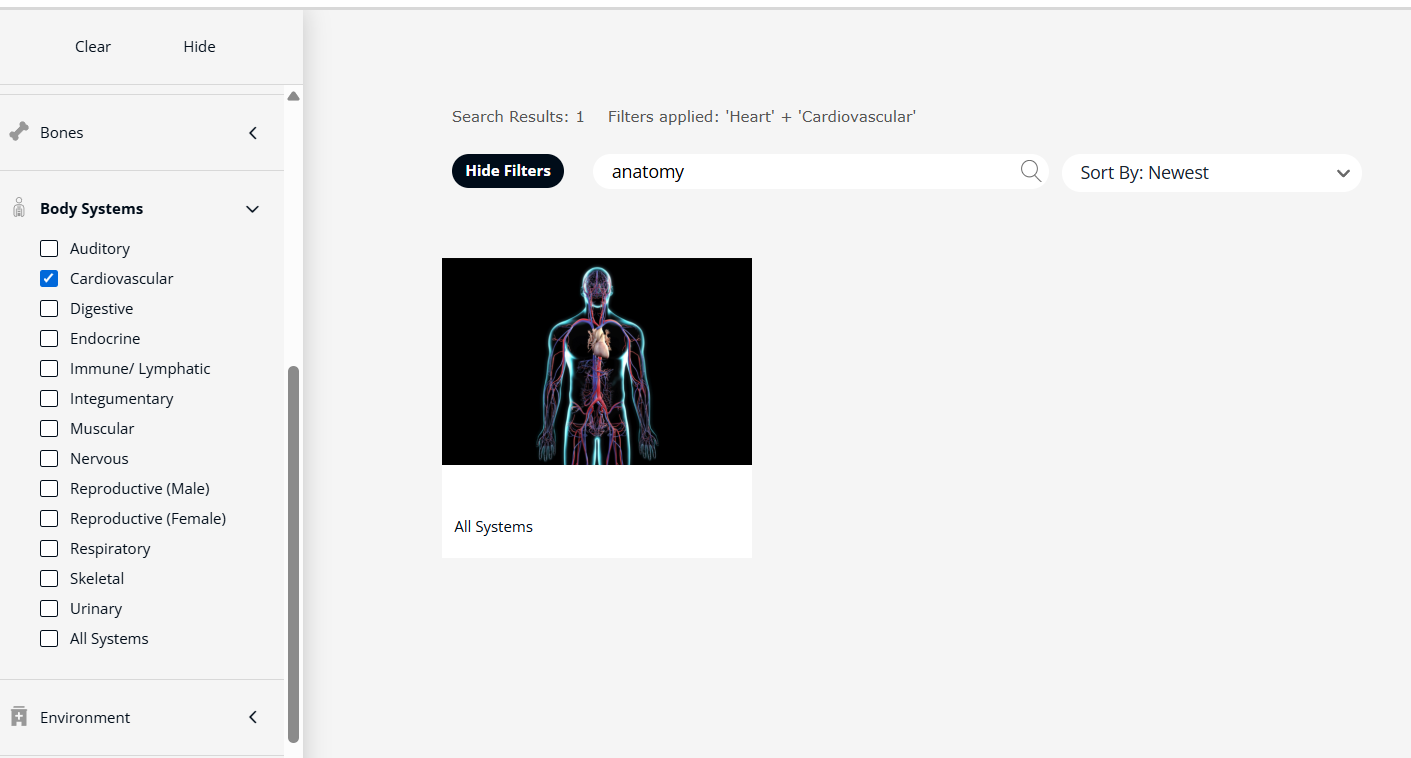1411x758 pixels.
Task: Open the Sort By: Newest dropdown
Action: 1211,173
